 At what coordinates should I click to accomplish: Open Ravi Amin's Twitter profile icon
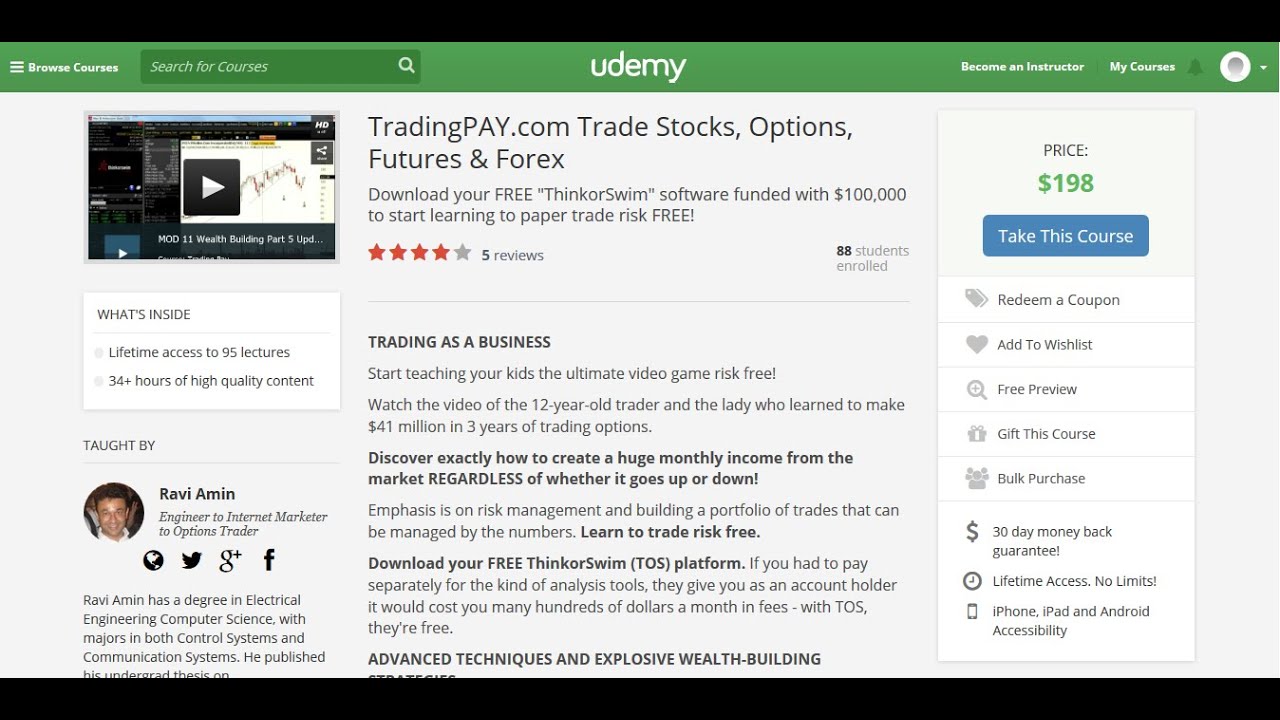192,561
